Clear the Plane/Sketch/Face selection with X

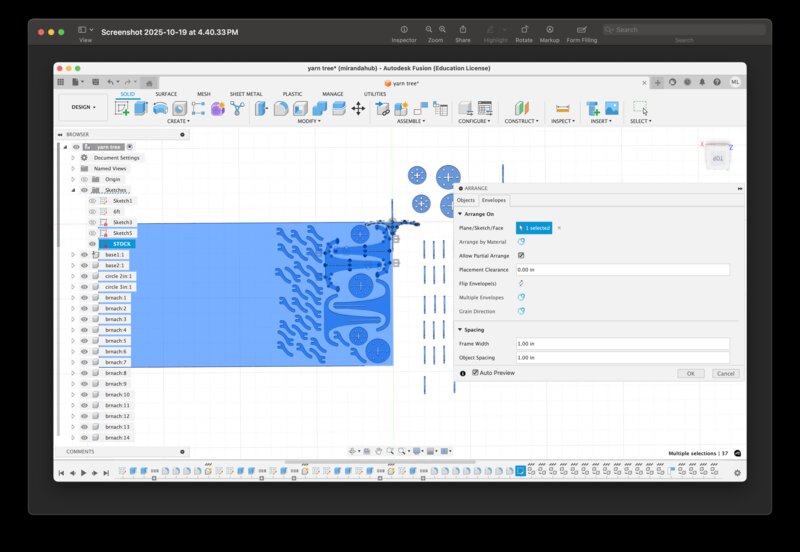pyautogui.click(x=559, y=228)
